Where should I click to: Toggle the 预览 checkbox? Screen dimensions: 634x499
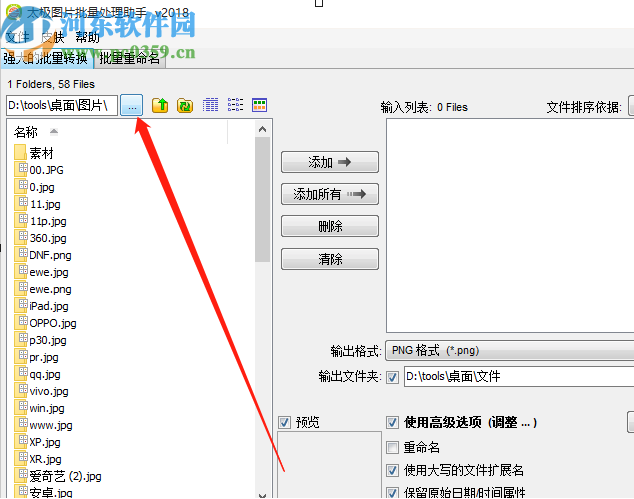pyautogui.click(x=284, y=423)
